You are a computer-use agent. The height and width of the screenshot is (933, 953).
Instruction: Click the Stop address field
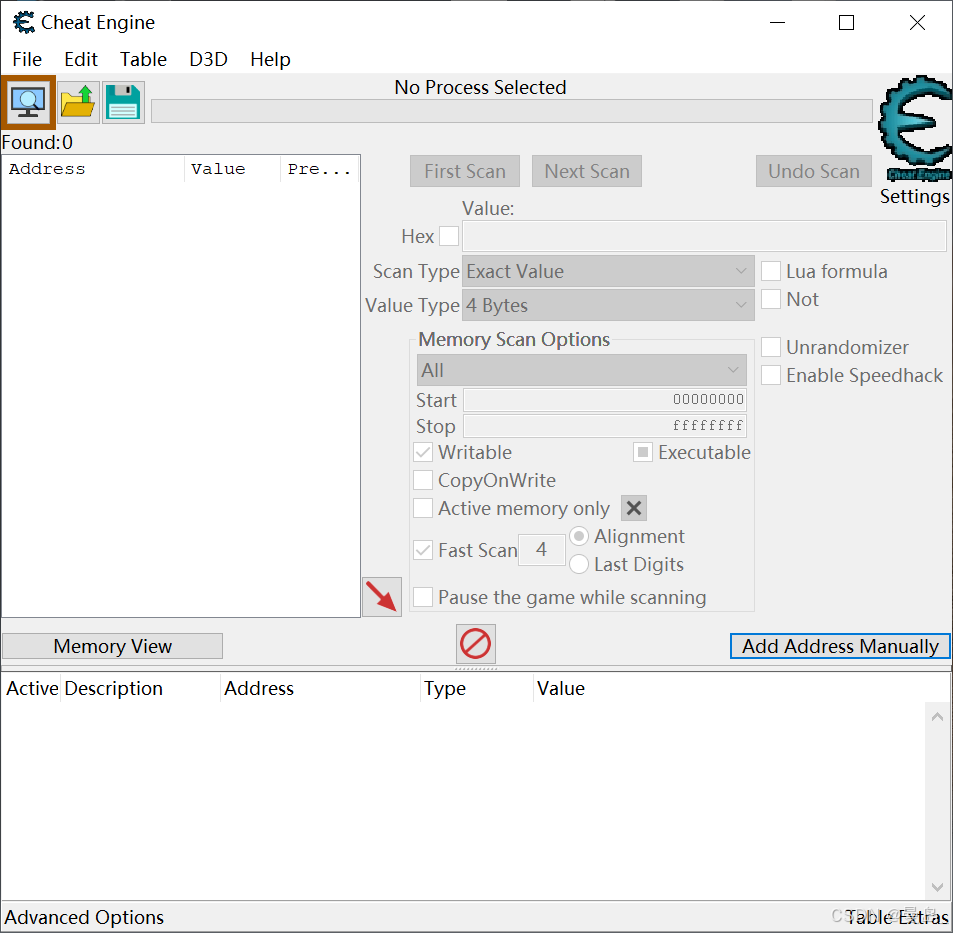coord(605,426)
